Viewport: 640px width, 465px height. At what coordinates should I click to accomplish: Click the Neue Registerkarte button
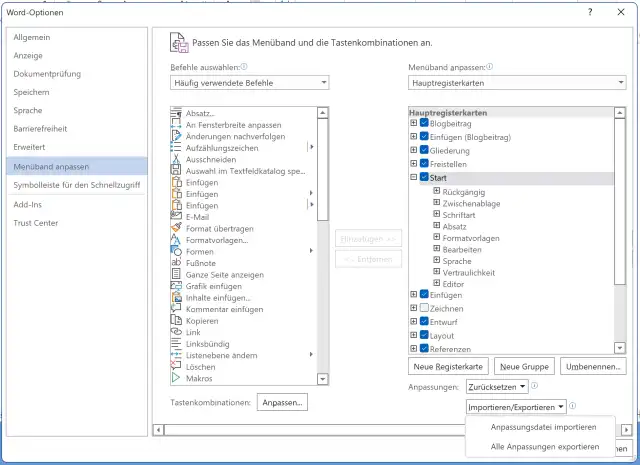click(x=448, y=366)
